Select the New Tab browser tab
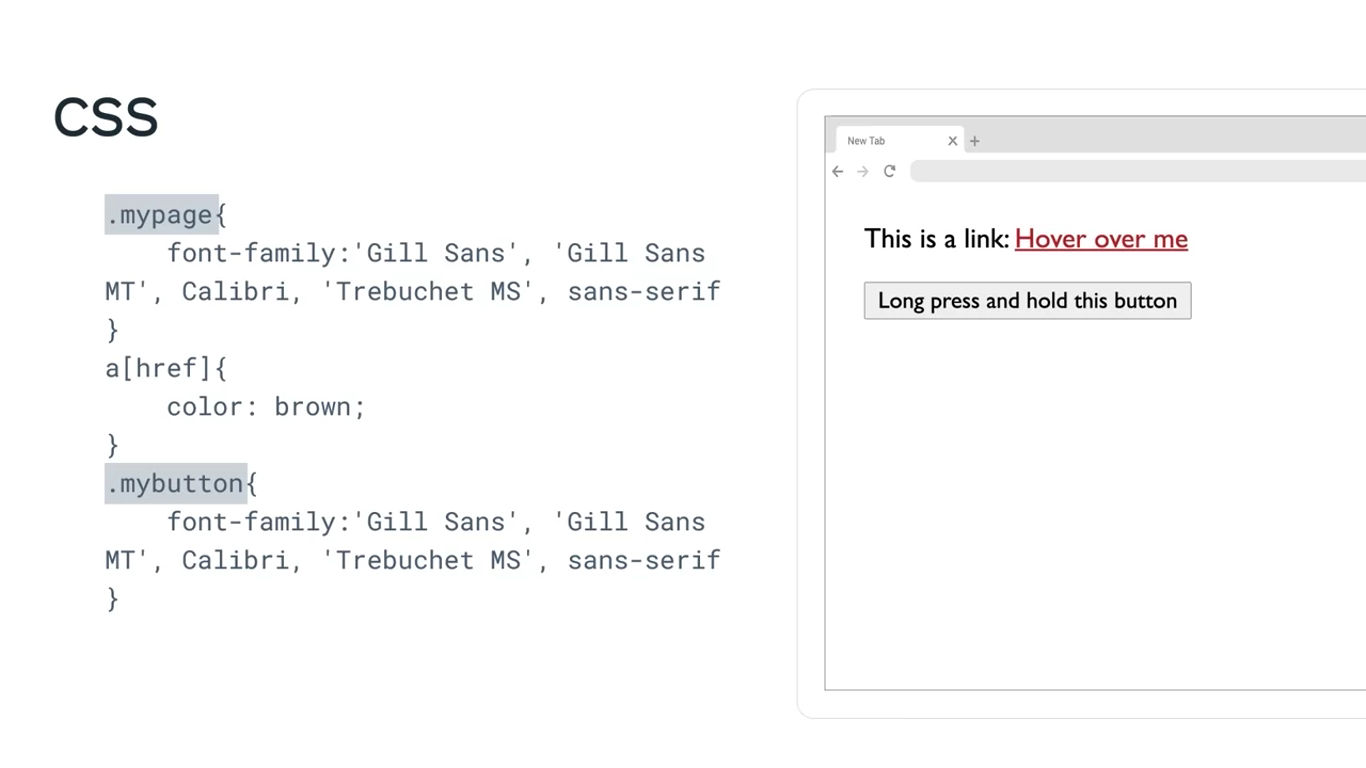1366x768 pixels. point(880,141)
